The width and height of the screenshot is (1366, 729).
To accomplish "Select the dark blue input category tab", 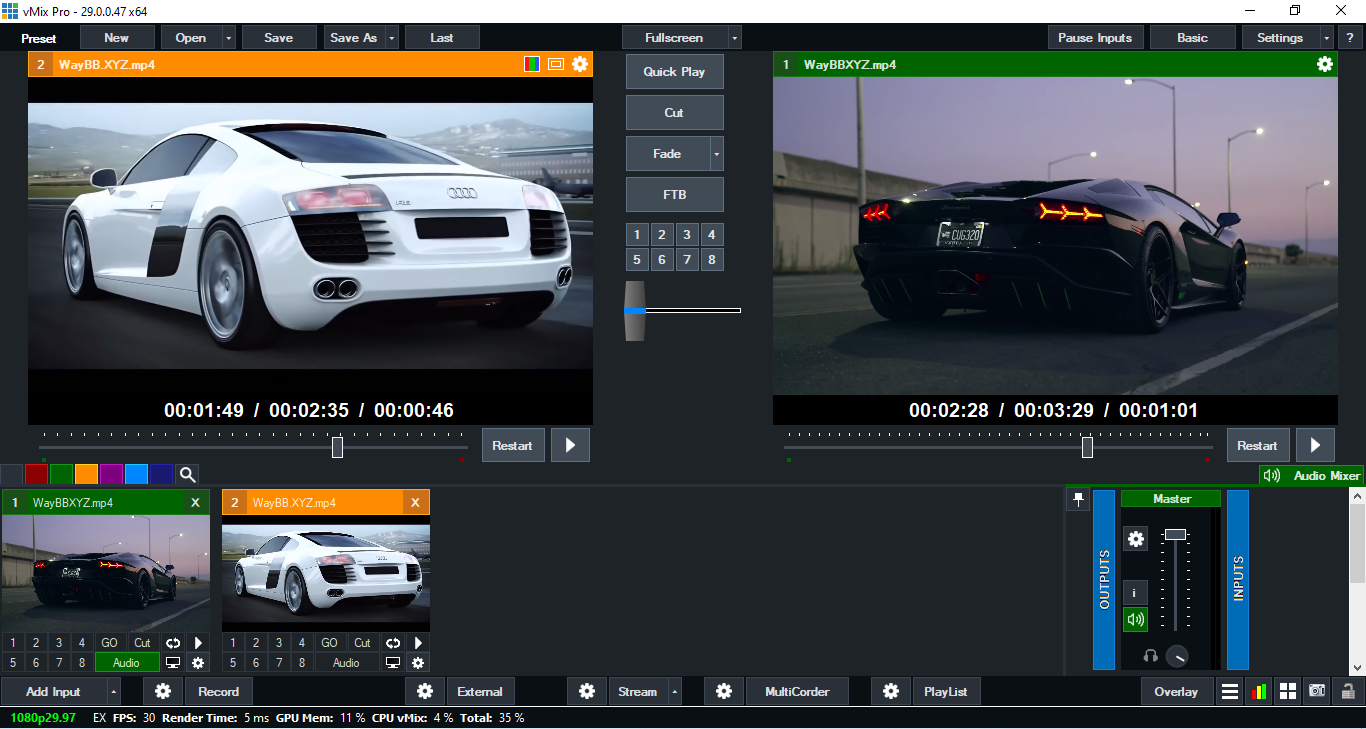I will 161,474.
